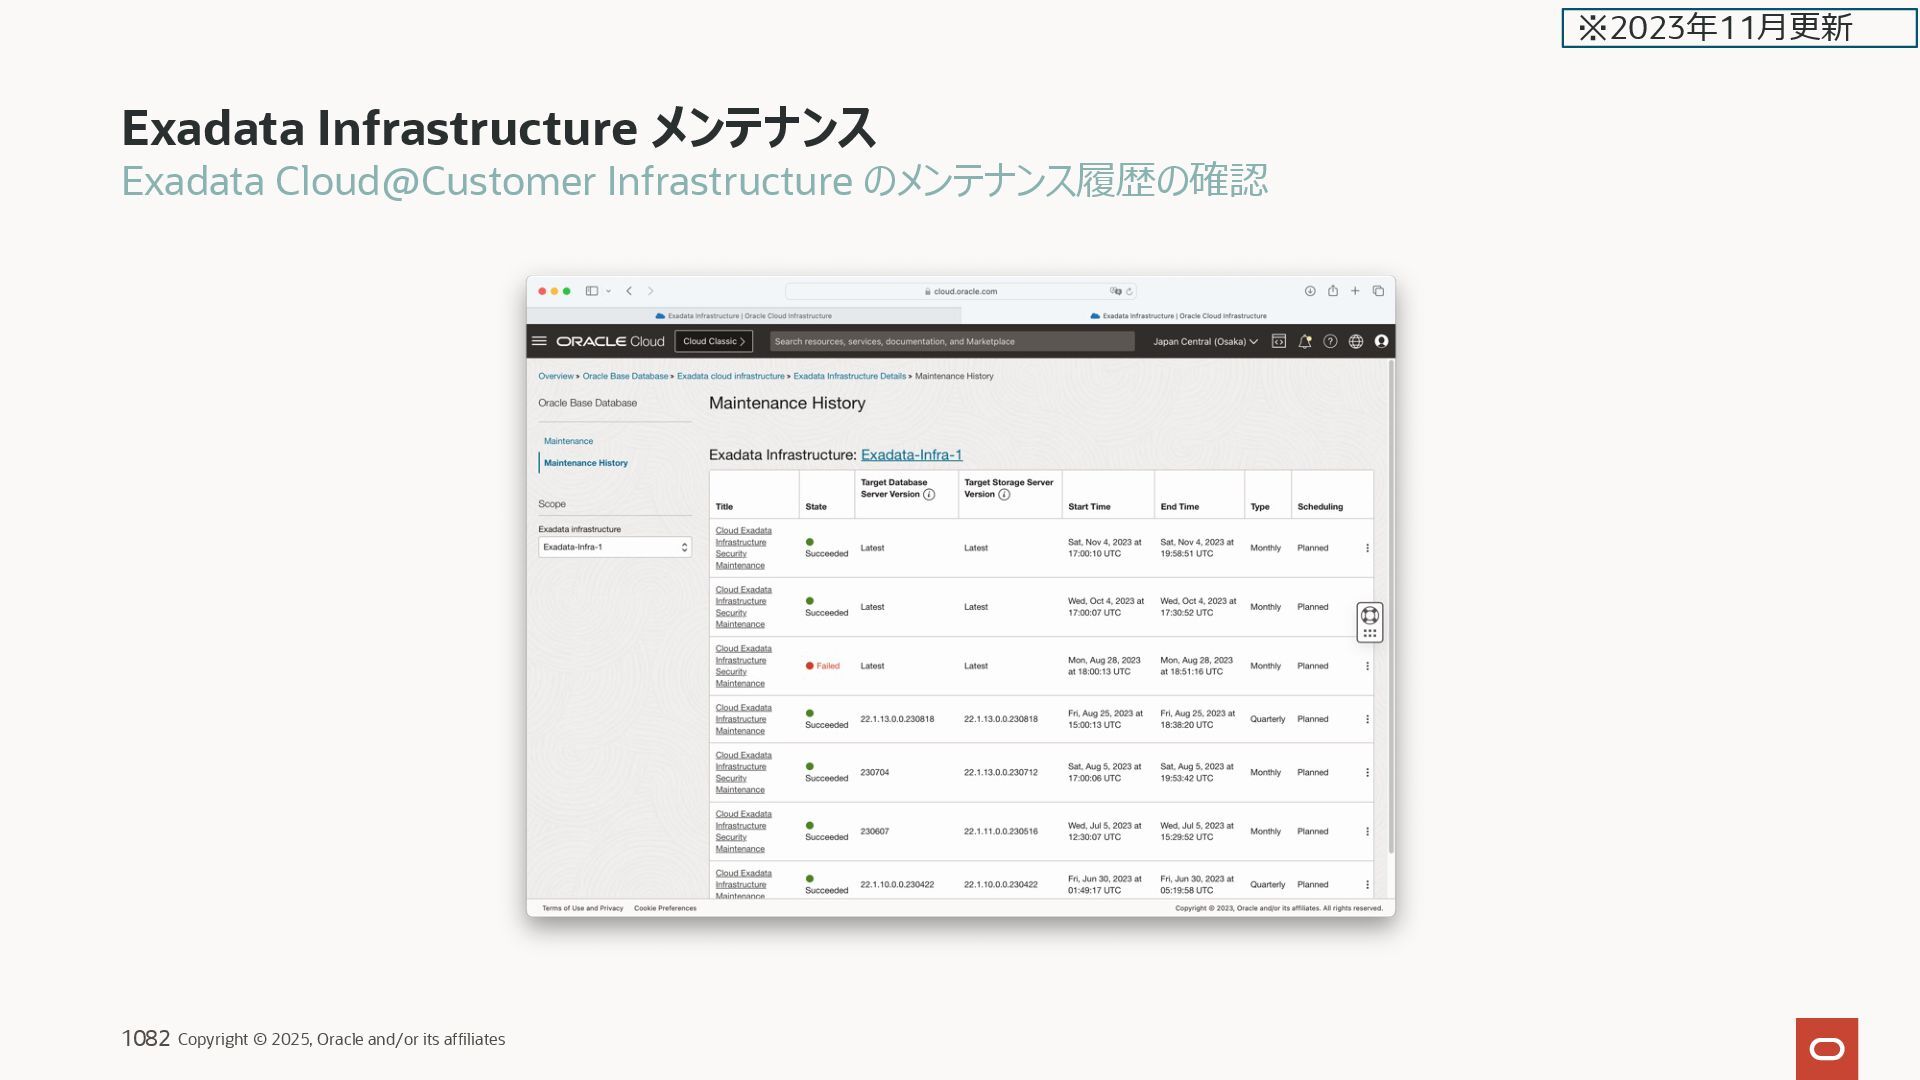1920x1080 pixels.
Task: Click the Oracle Cloud search resources field
Action: [951, 341]
